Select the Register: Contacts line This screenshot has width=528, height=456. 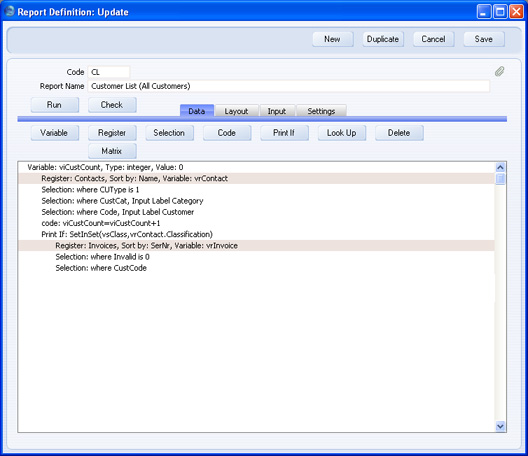click(x=256, y=178)
